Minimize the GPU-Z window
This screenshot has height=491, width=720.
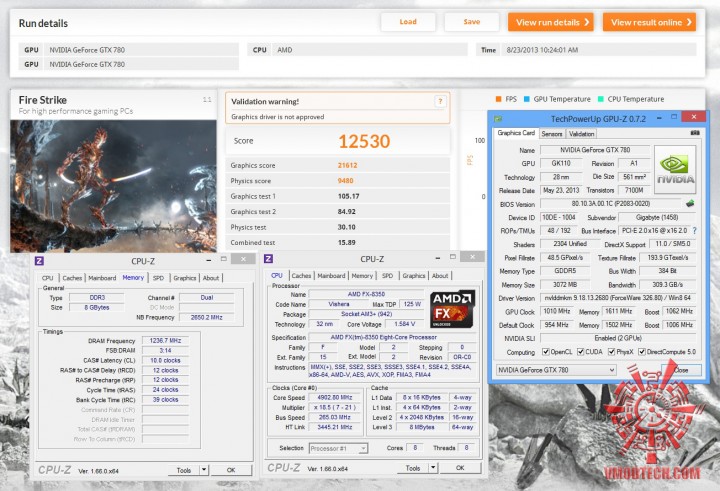tap(659, 117)
